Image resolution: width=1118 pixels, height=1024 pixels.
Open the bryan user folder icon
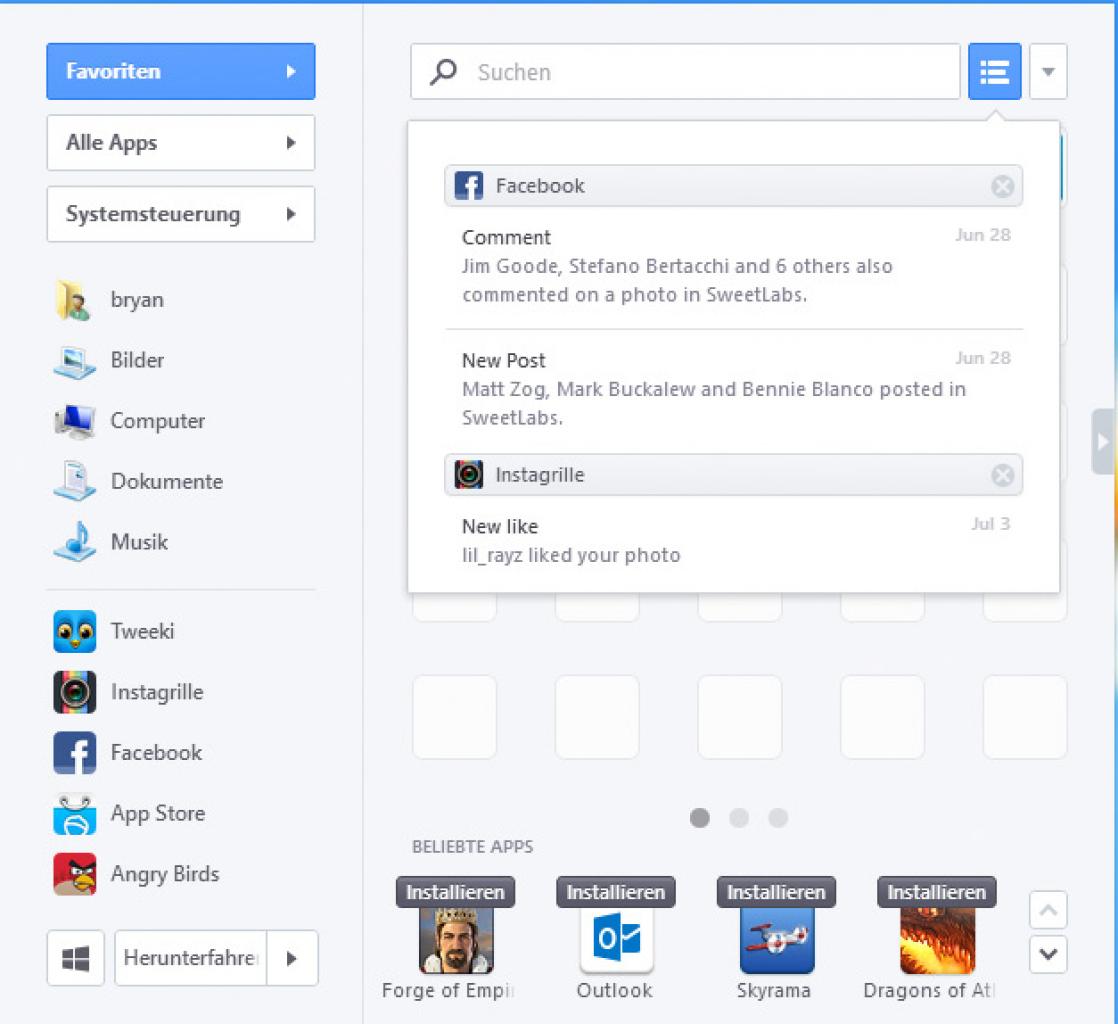coord(74,300)
